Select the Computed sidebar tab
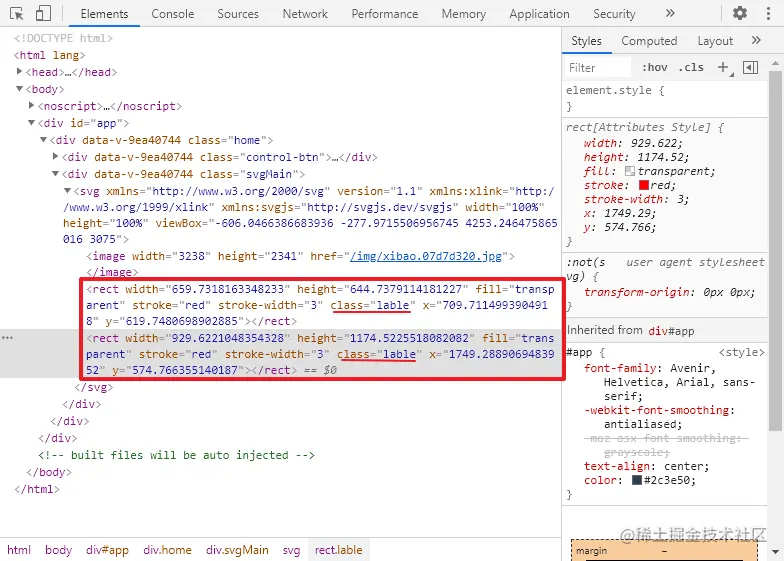Image resolution: width=784 pixels, height=561 pixels. pos(649,41)
